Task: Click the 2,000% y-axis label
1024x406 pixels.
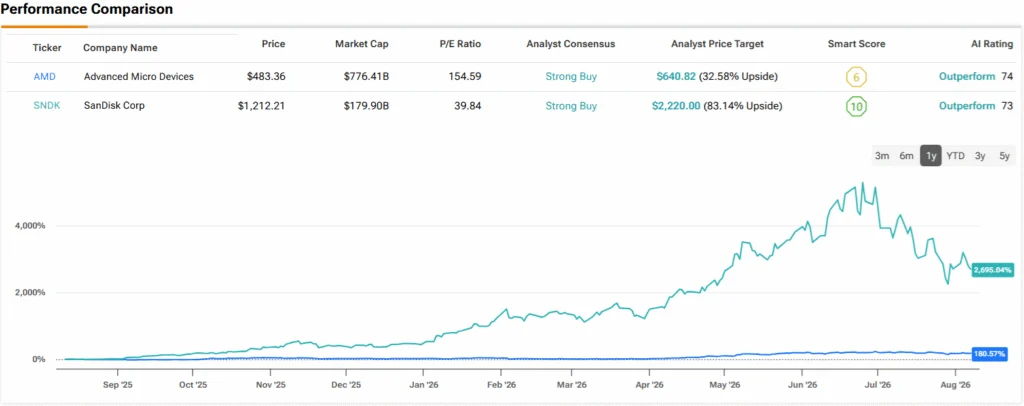Action: point(29,292)
